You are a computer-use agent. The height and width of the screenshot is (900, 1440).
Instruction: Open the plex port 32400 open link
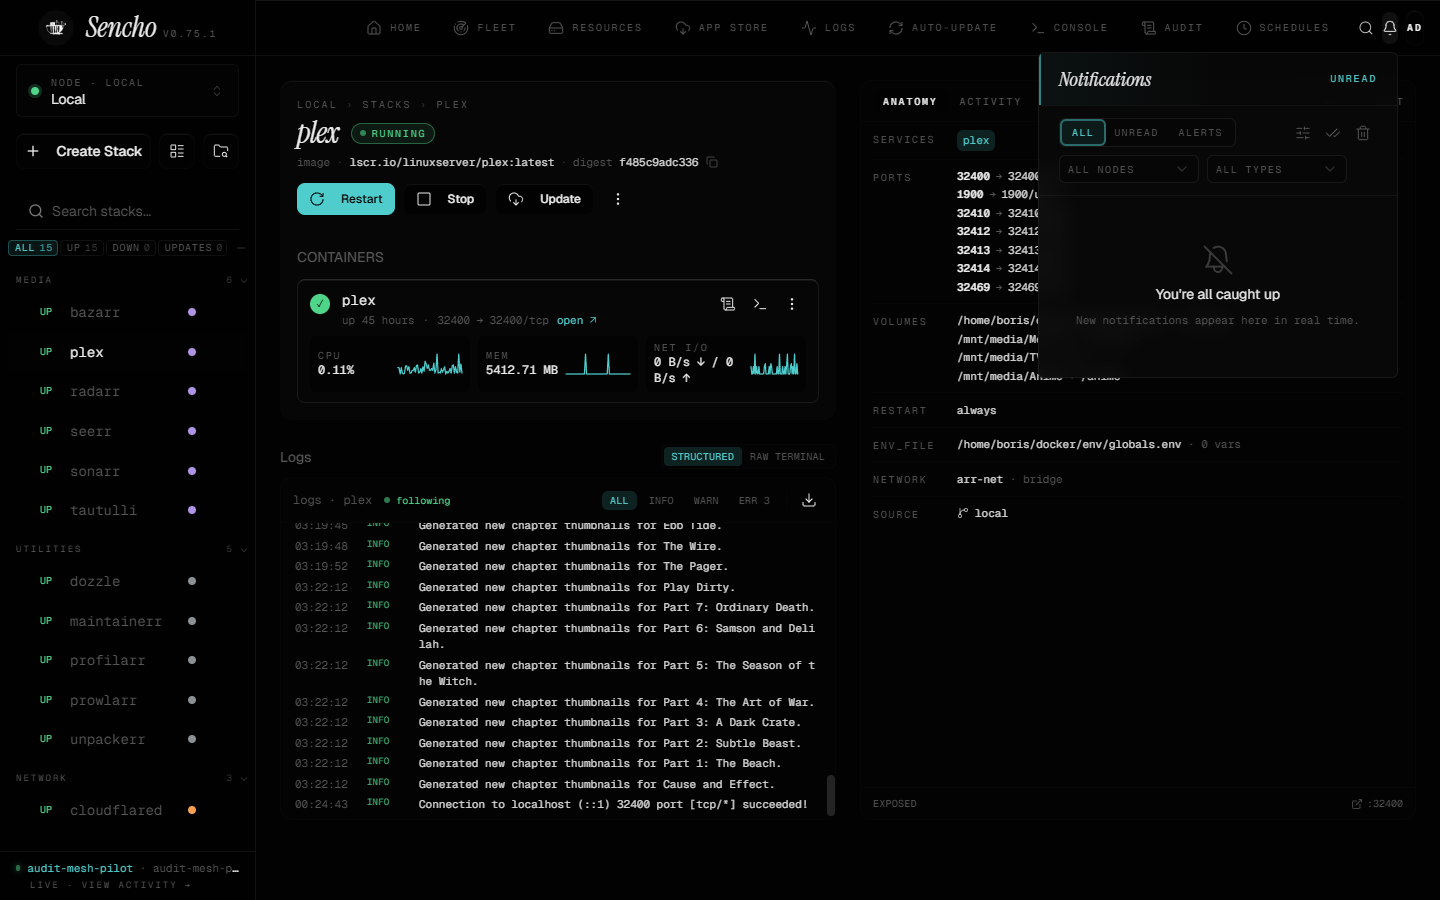(576, 321)
